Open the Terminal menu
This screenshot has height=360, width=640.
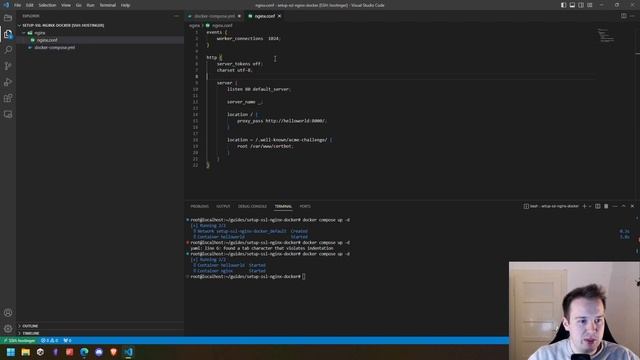coord(108,5)
